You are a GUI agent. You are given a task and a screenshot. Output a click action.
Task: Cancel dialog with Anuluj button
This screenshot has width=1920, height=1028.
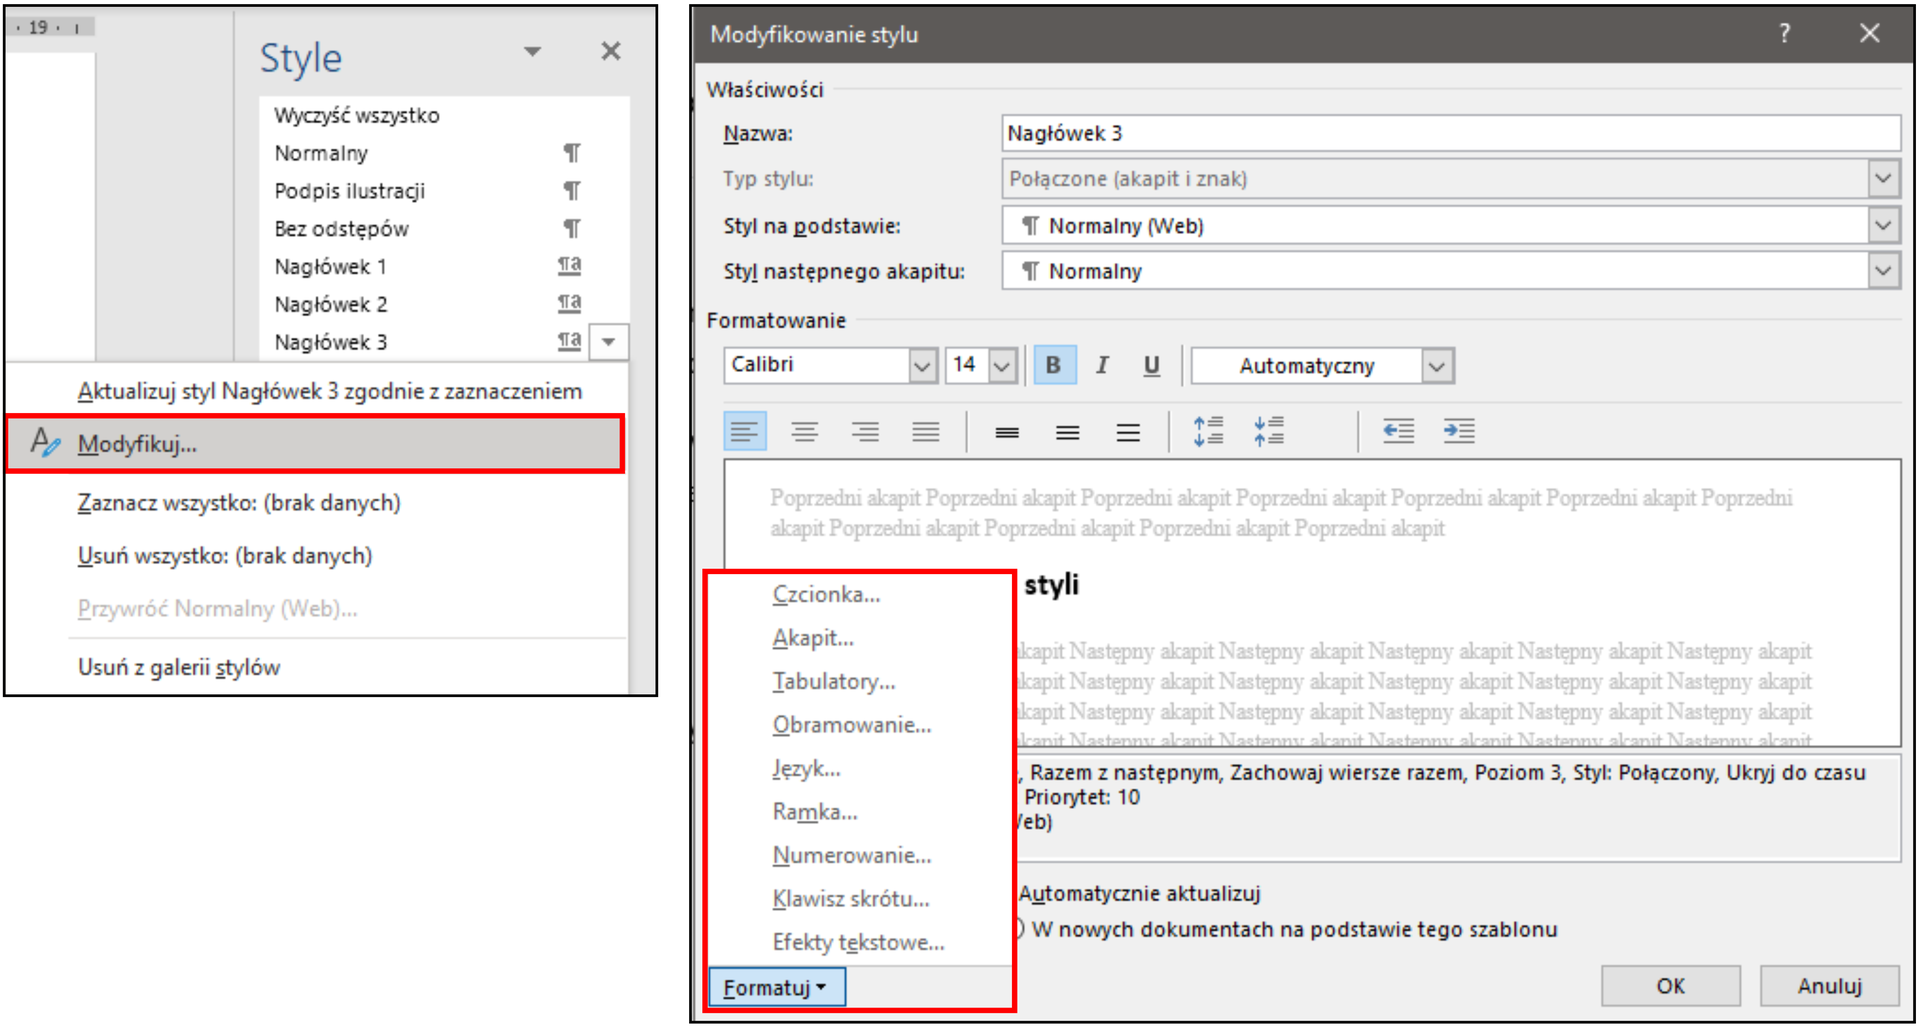[1830, 986]
